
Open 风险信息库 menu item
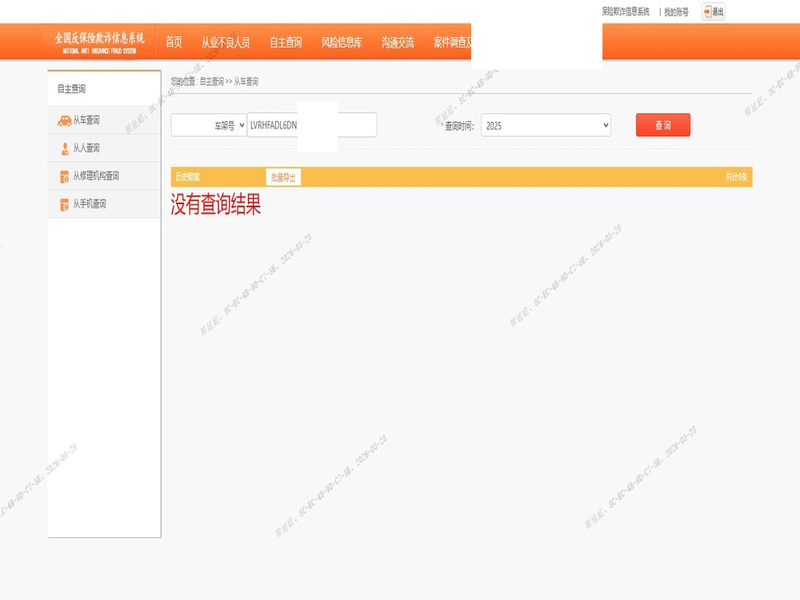coord(341,42)
